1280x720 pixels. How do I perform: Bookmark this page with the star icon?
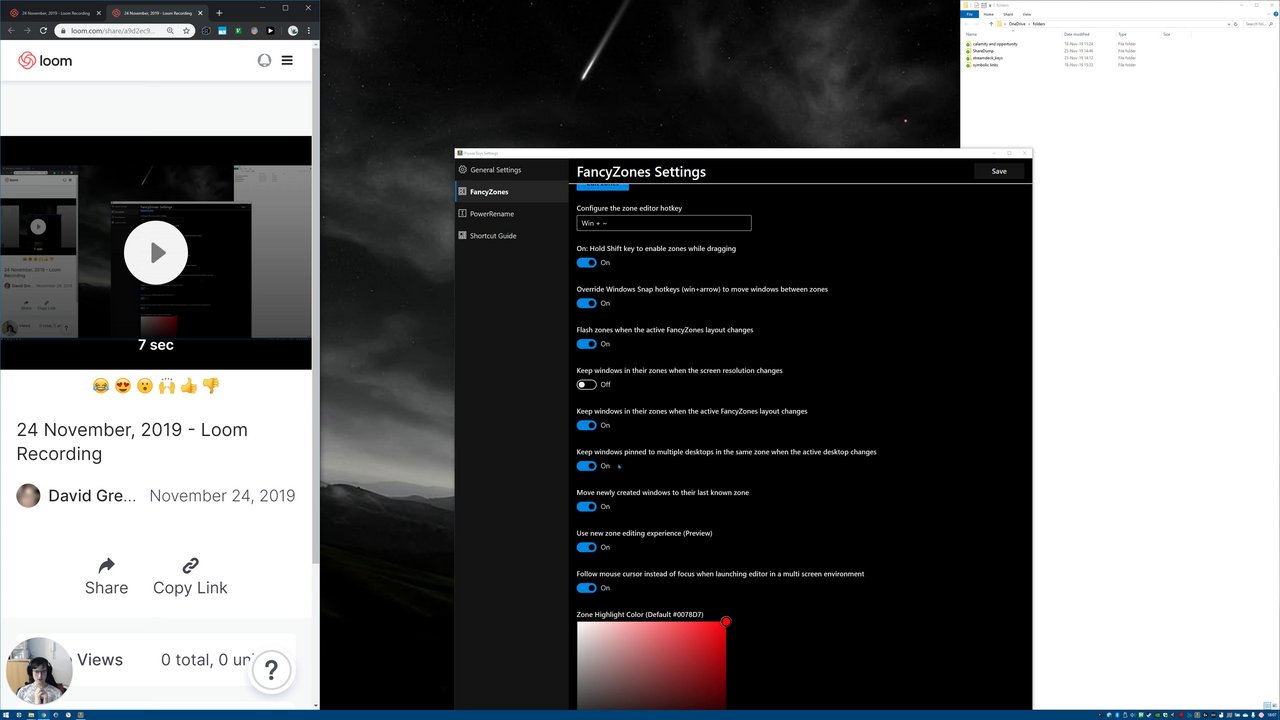186,31
